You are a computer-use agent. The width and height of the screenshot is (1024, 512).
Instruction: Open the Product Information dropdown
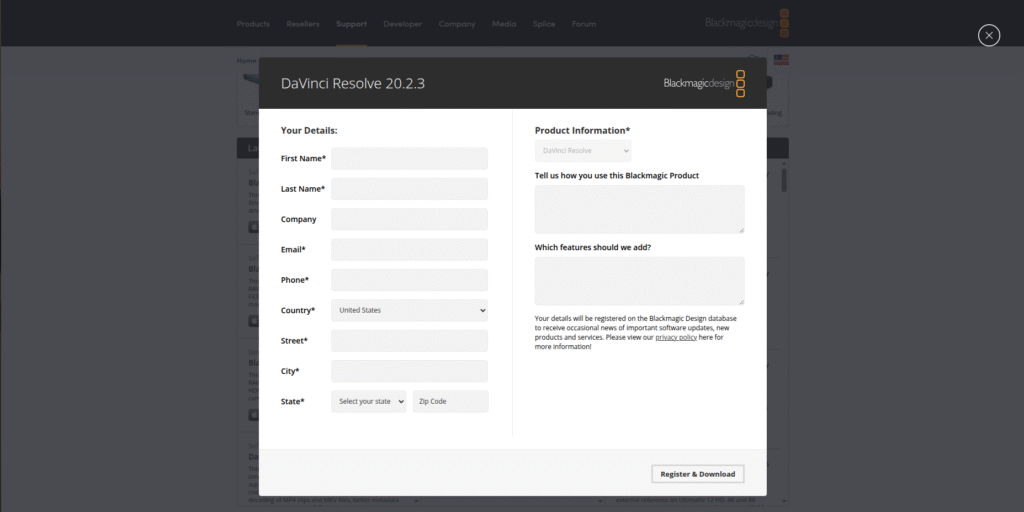583,150
